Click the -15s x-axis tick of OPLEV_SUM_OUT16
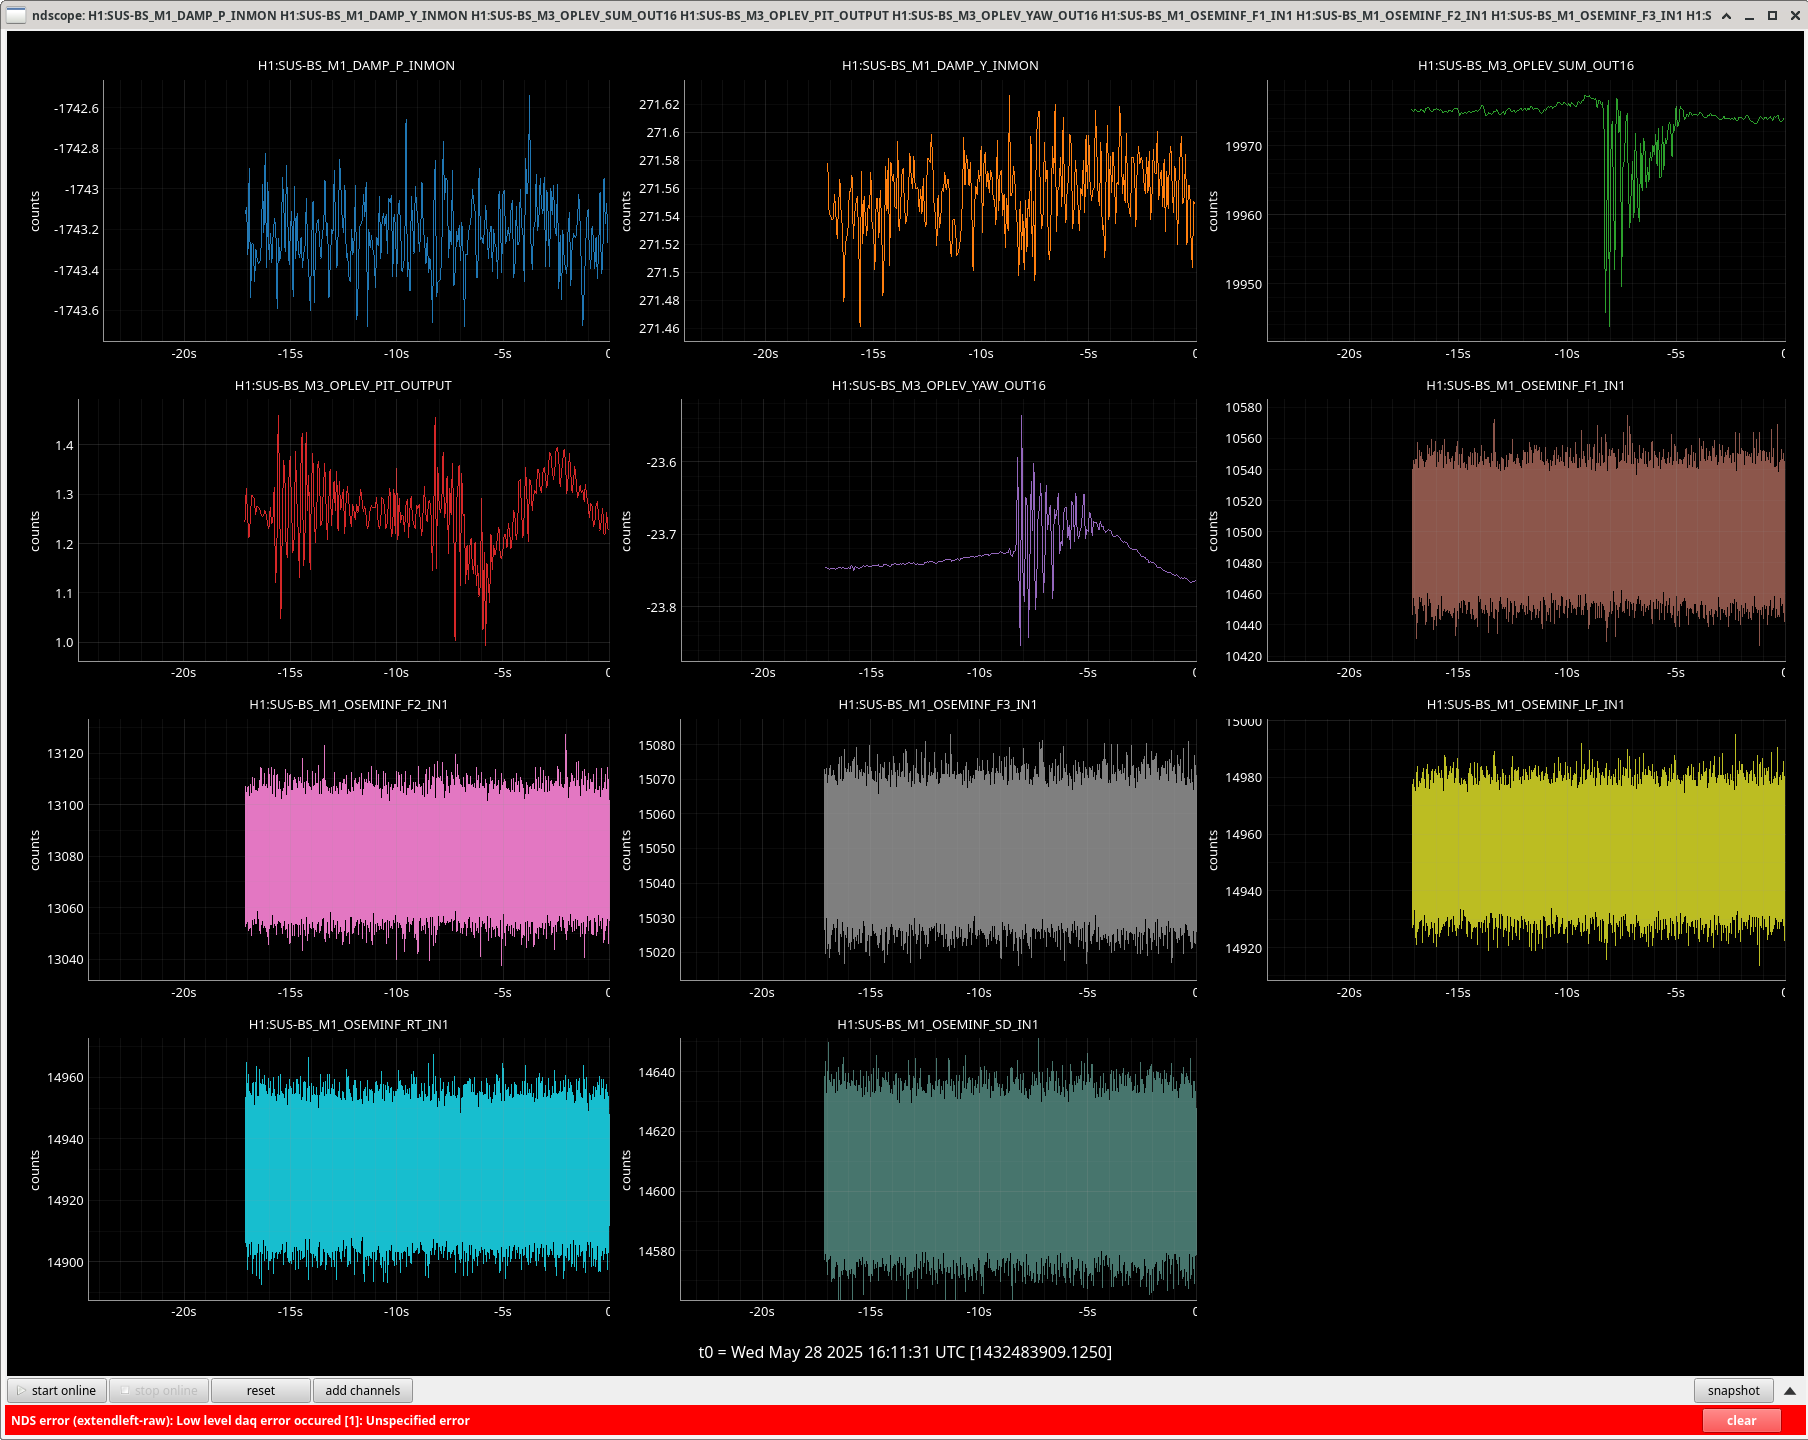The width and height of the screenshot is (1808, 1440). pos(1458,353)
